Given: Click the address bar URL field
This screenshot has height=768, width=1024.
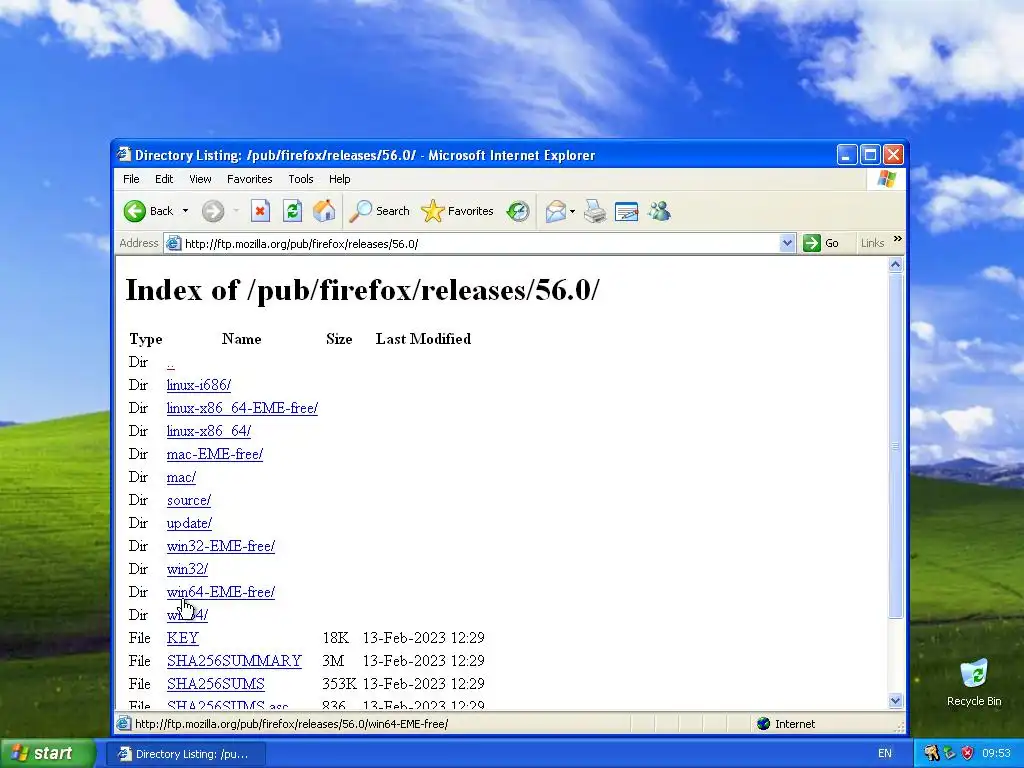Looking at the screenshot, I should click(480, 244).
